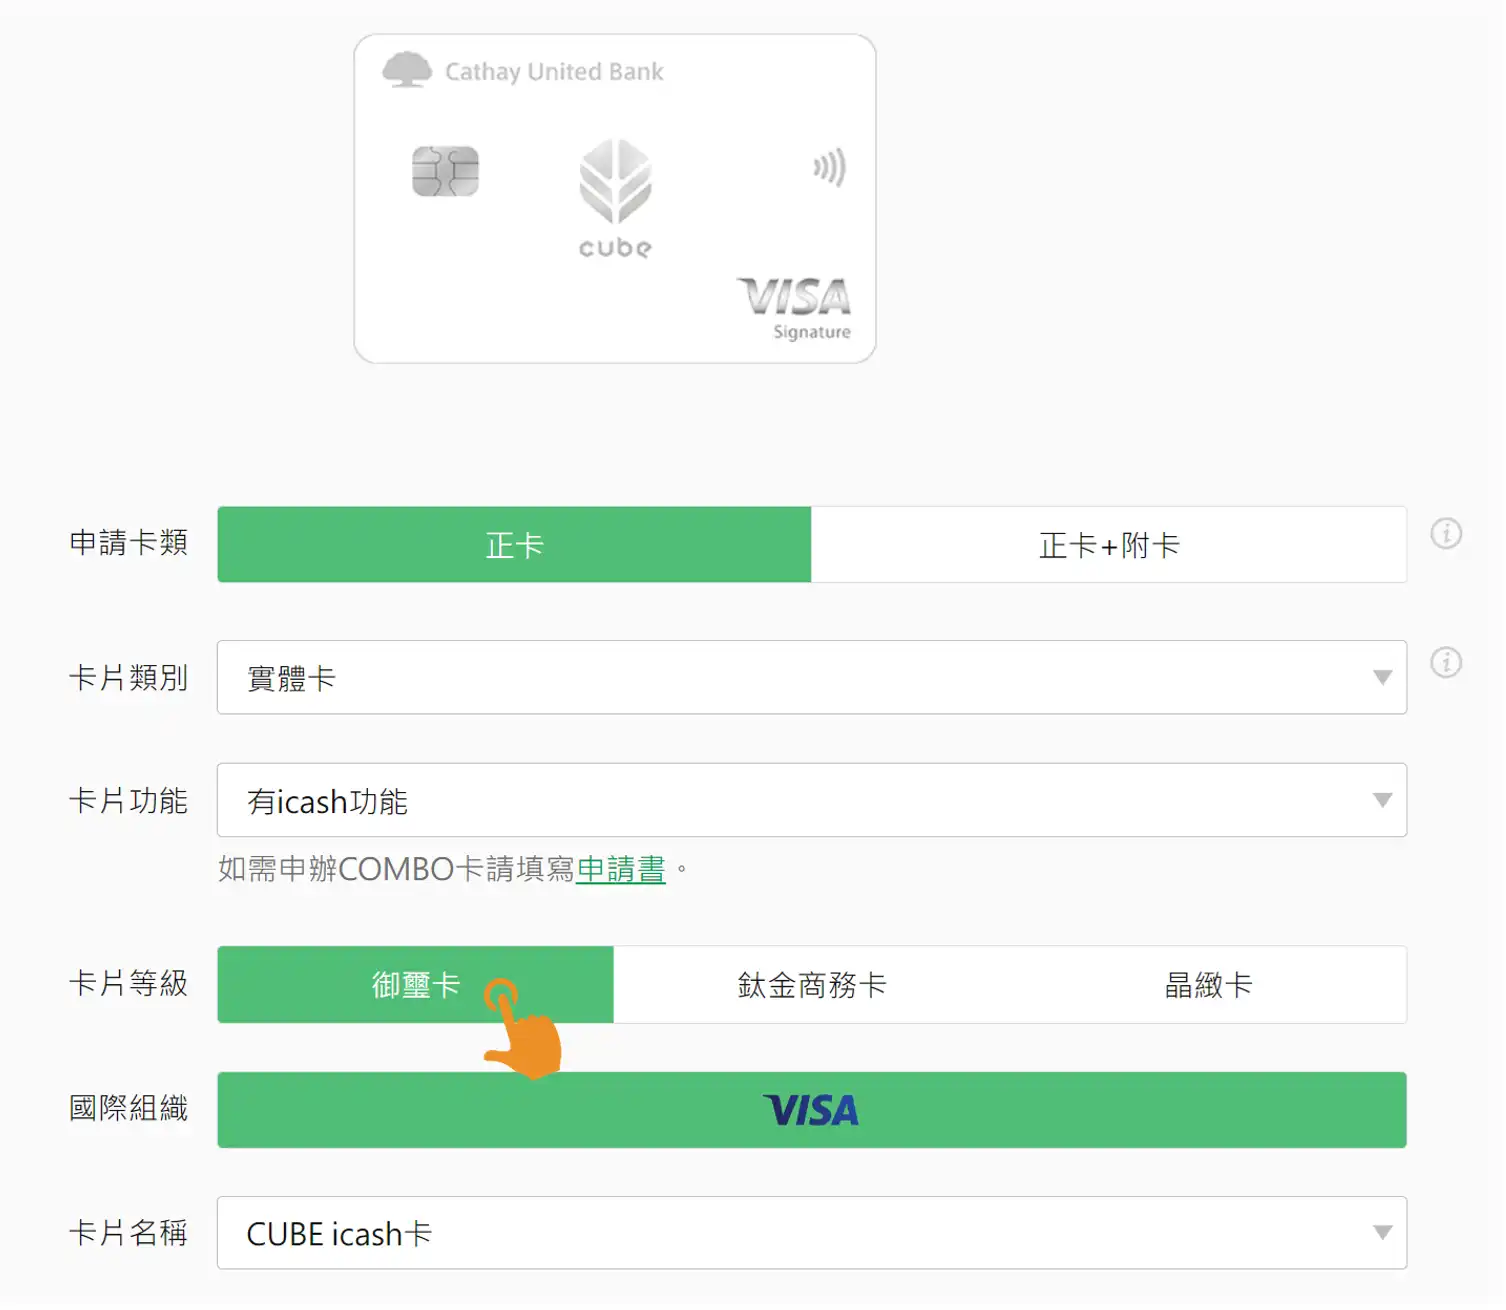The height and width of the screenshot is (1310, 1506).
Task: Click the 卡片功能 field label
Action: click(129, 801)
